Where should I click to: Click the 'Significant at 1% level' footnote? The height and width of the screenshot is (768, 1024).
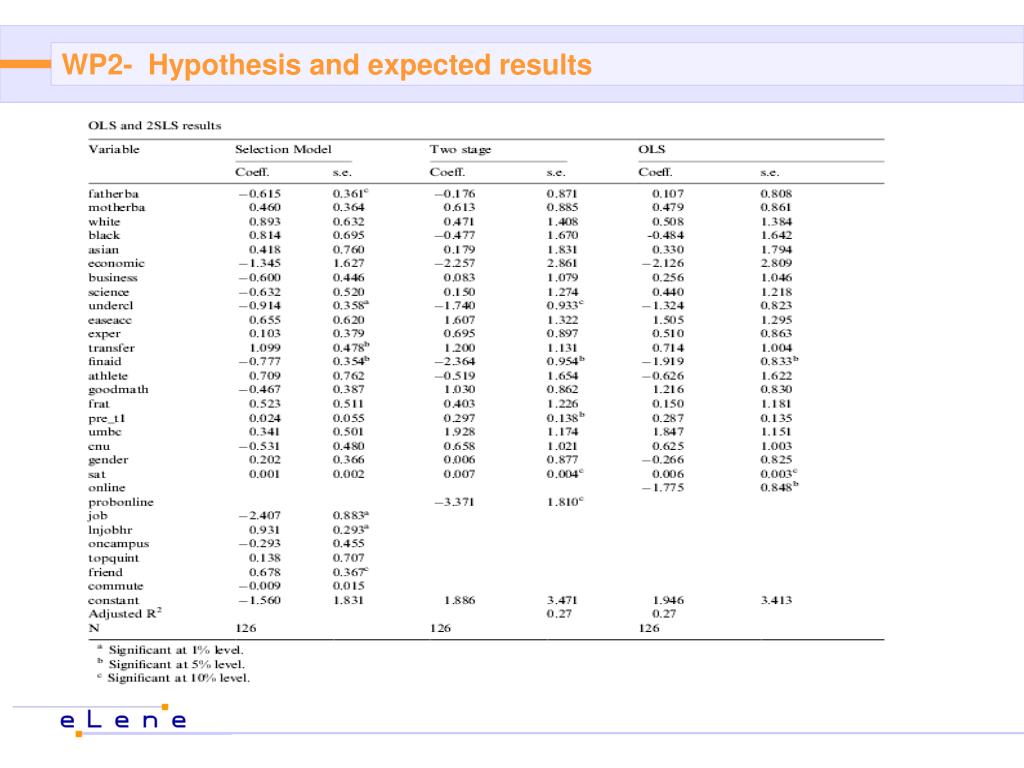click(x=170, y=650)
